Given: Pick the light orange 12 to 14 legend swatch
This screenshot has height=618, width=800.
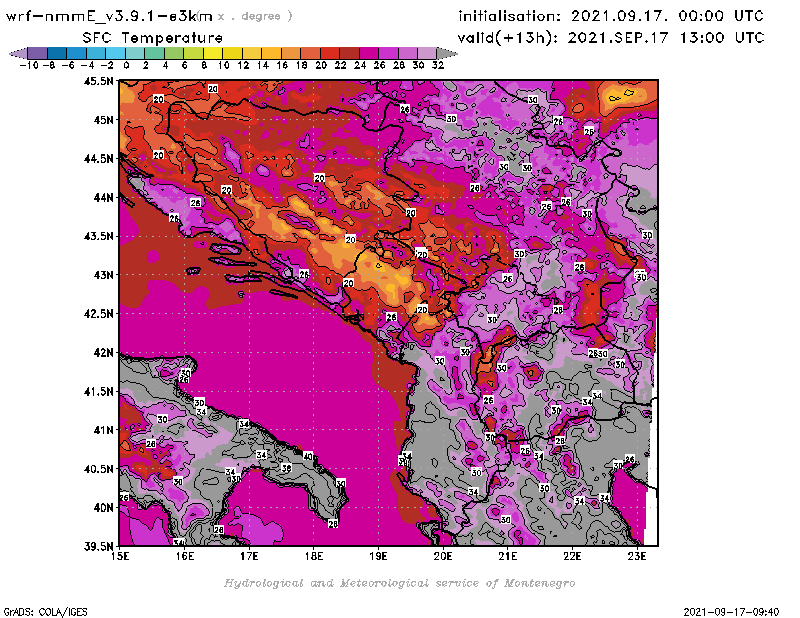Looking at the screenshot, I should pos(252,53).
